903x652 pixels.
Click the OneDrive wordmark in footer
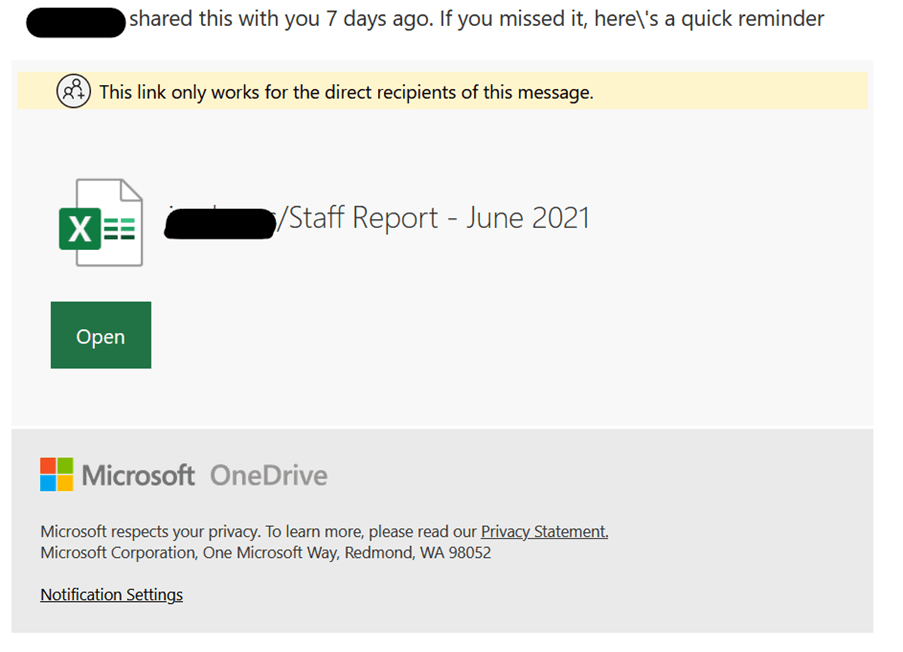(268, 475)
